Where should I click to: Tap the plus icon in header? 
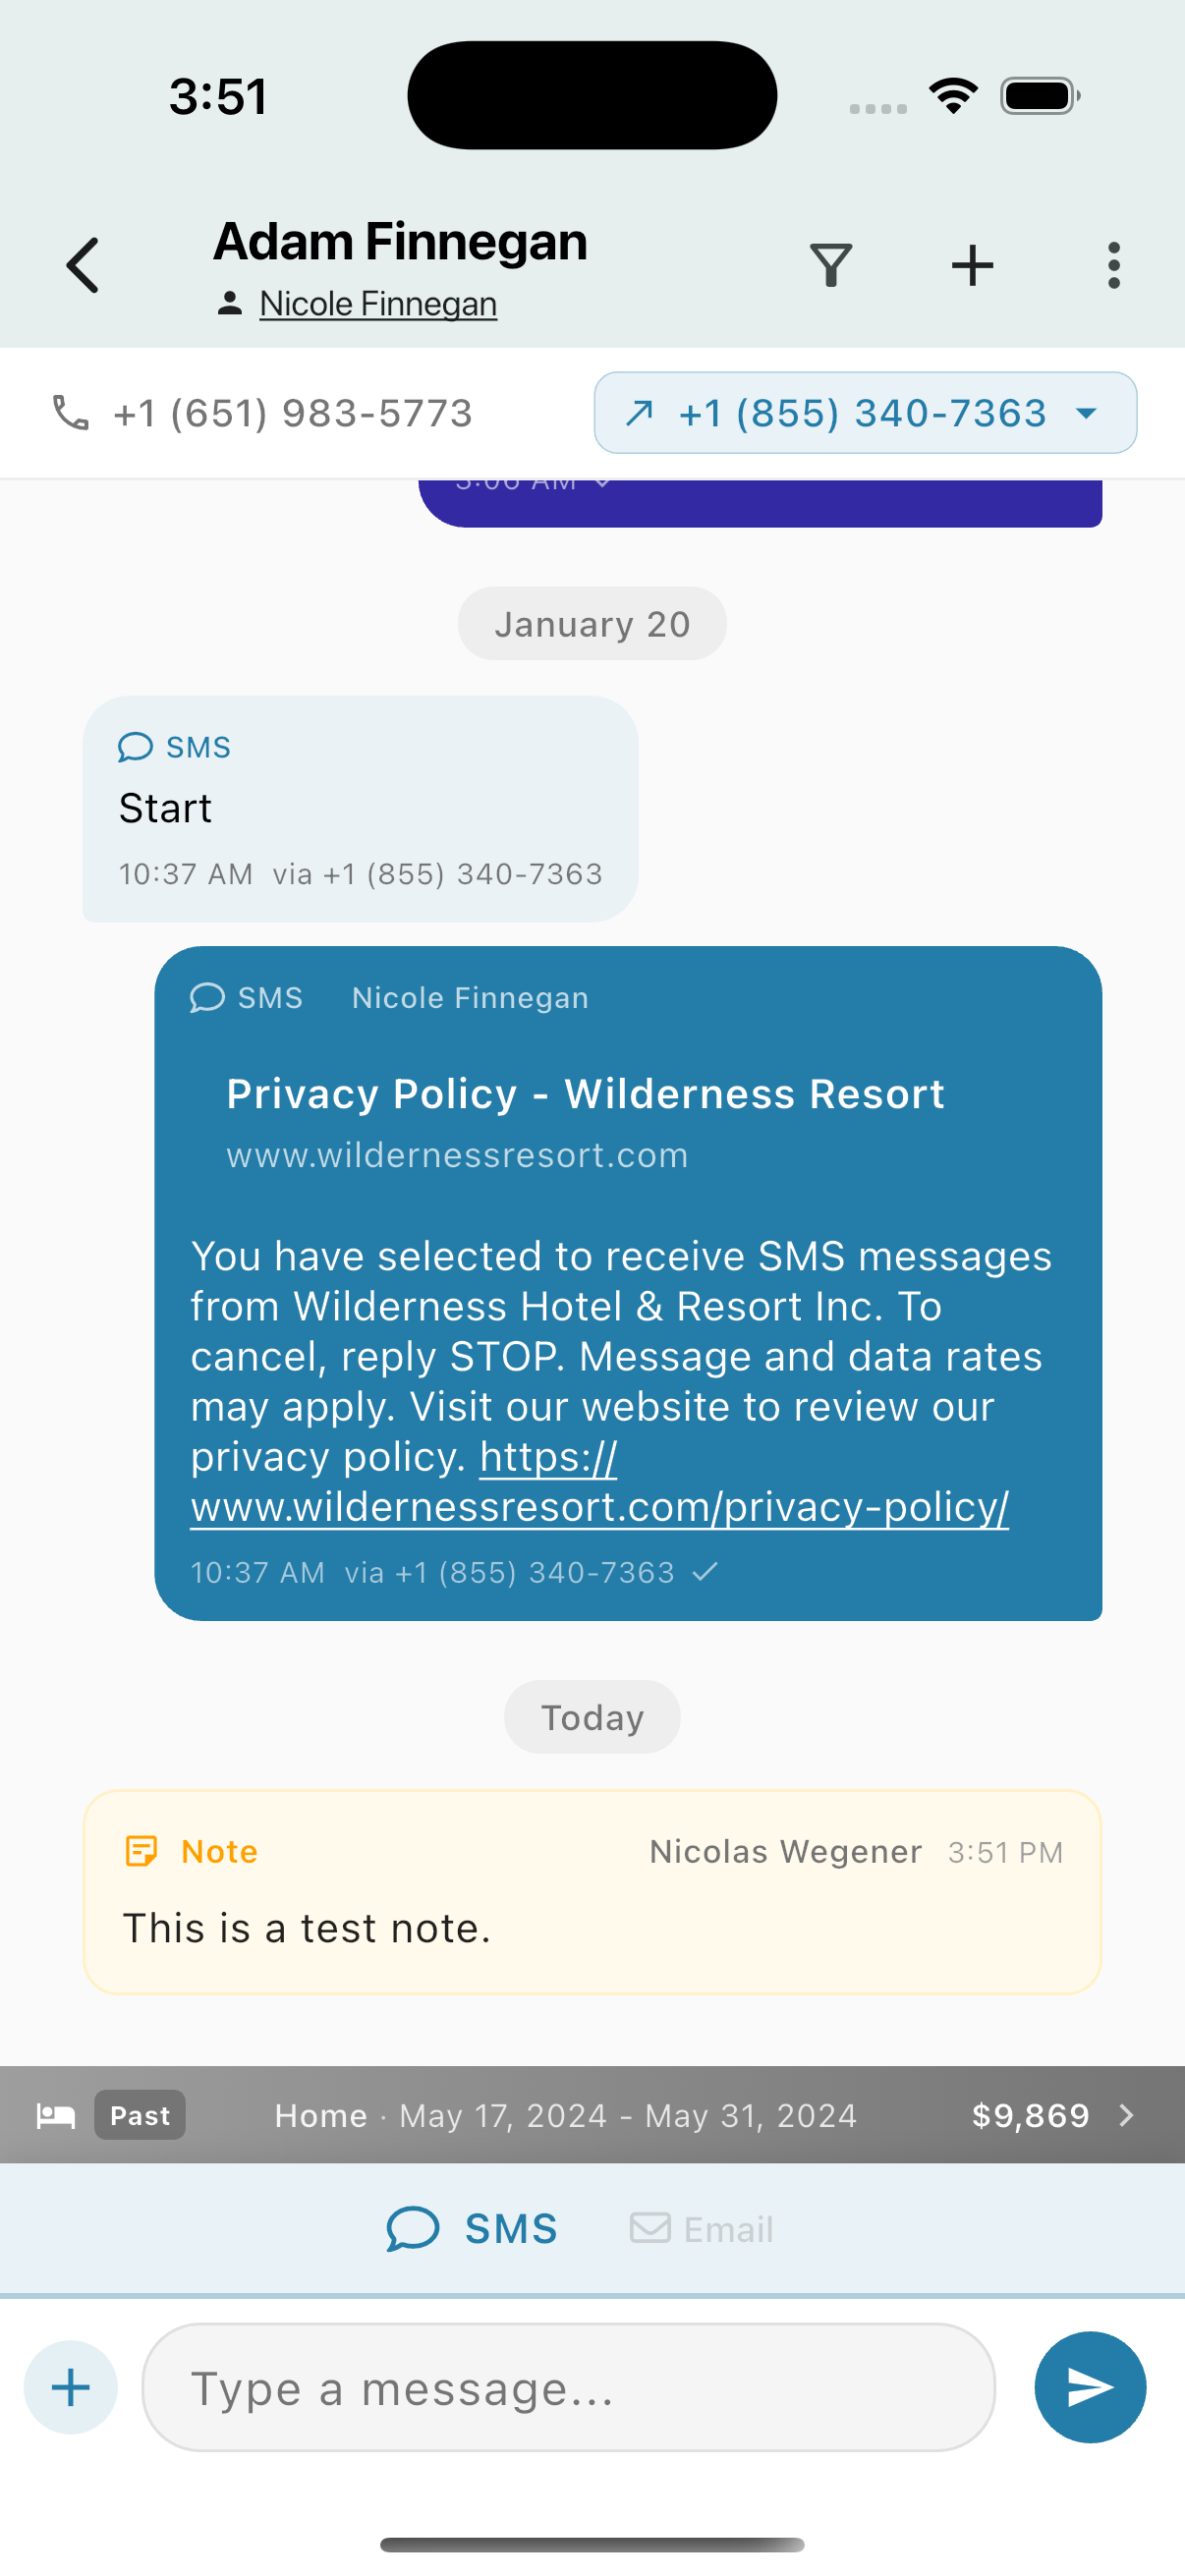[x=972, y=265]
